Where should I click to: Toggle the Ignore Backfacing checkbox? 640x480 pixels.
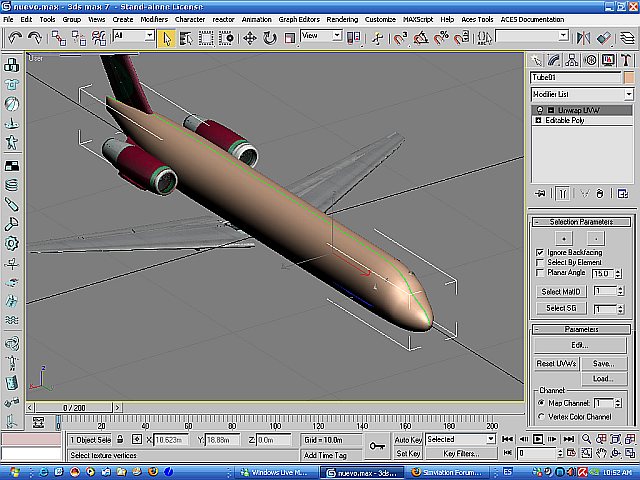tap(541, 252)
